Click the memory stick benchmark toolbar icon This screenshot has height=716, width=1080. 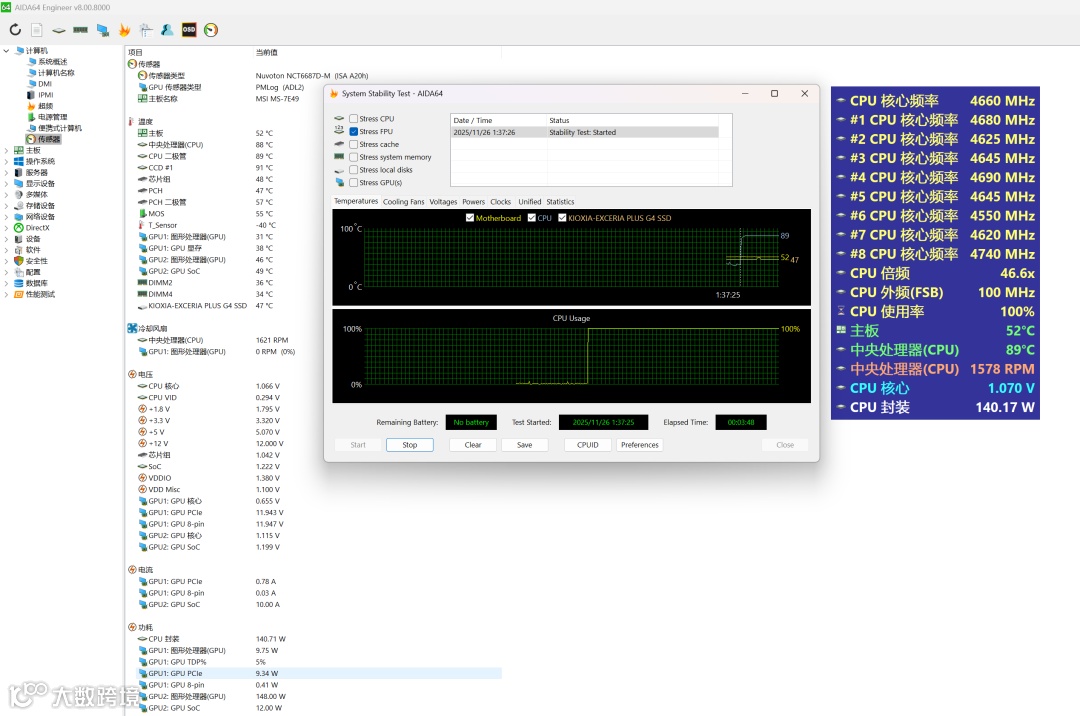[80, 30]
